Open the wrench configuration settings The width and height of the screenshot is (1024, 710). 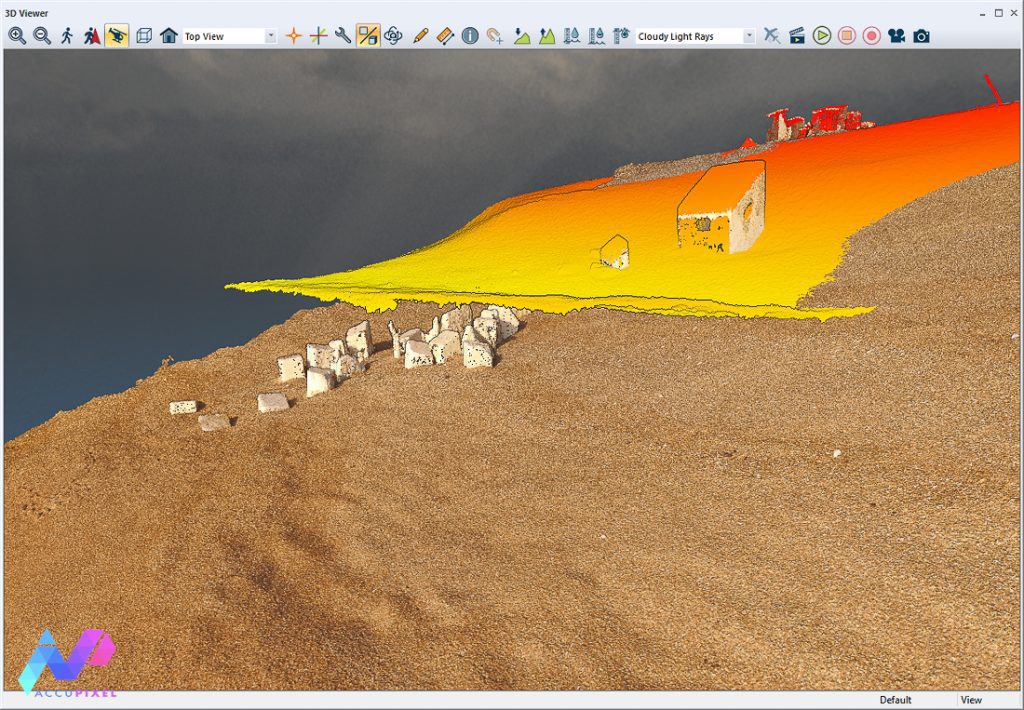(343, 36)
